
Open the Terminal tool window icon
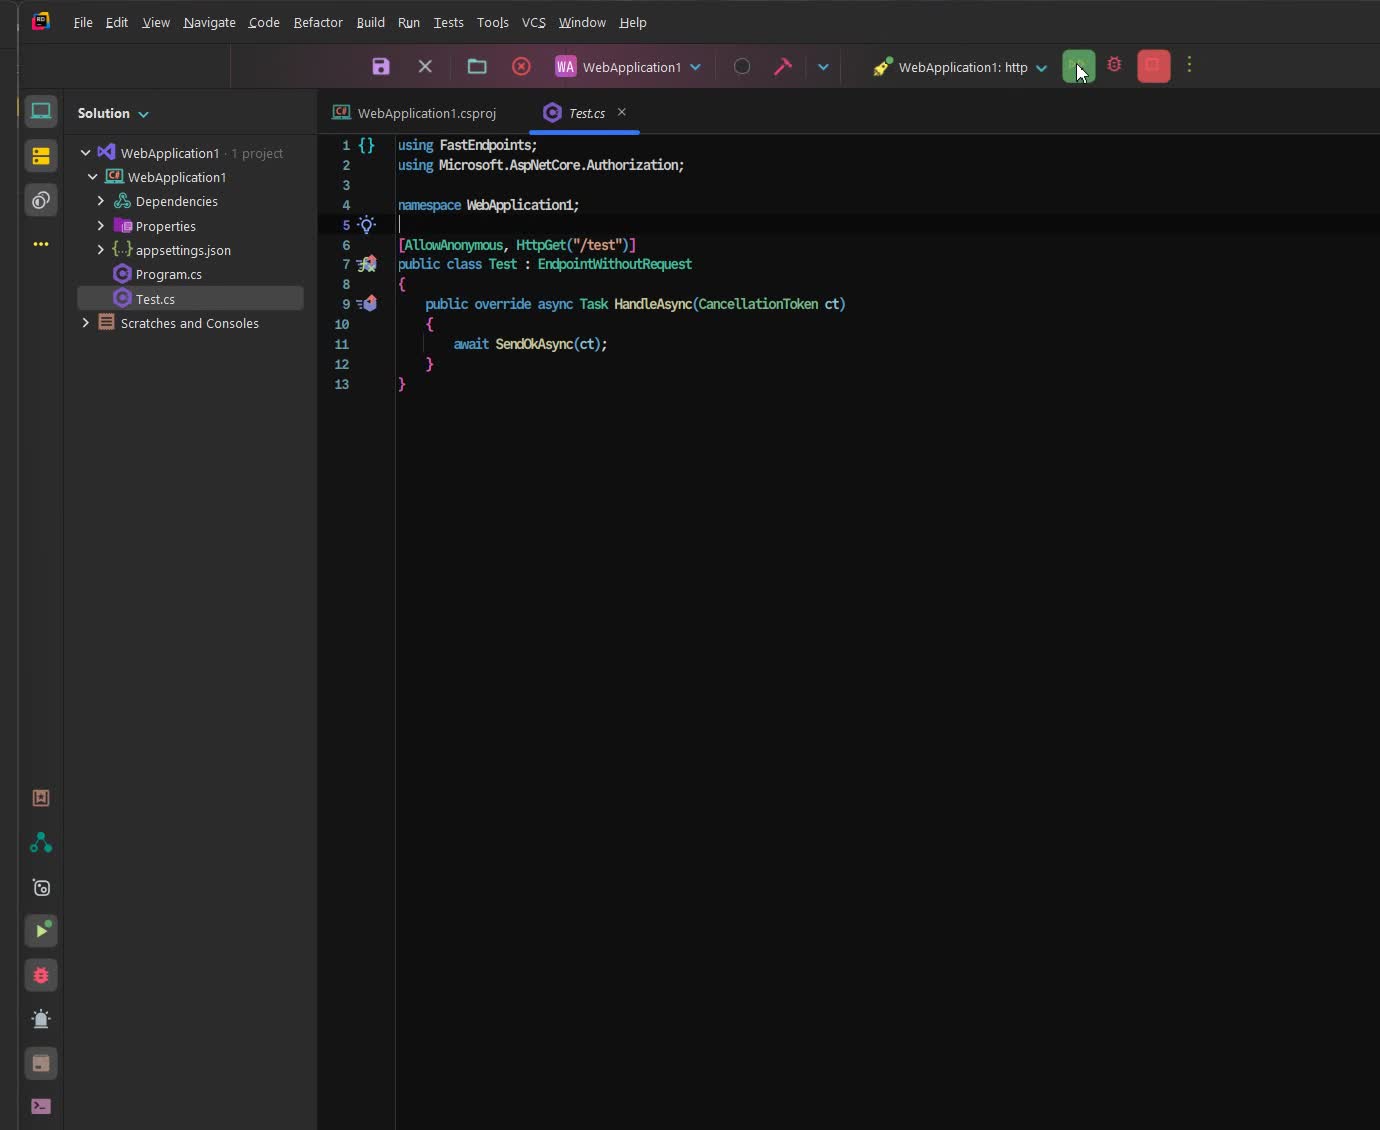(41, 1106)
